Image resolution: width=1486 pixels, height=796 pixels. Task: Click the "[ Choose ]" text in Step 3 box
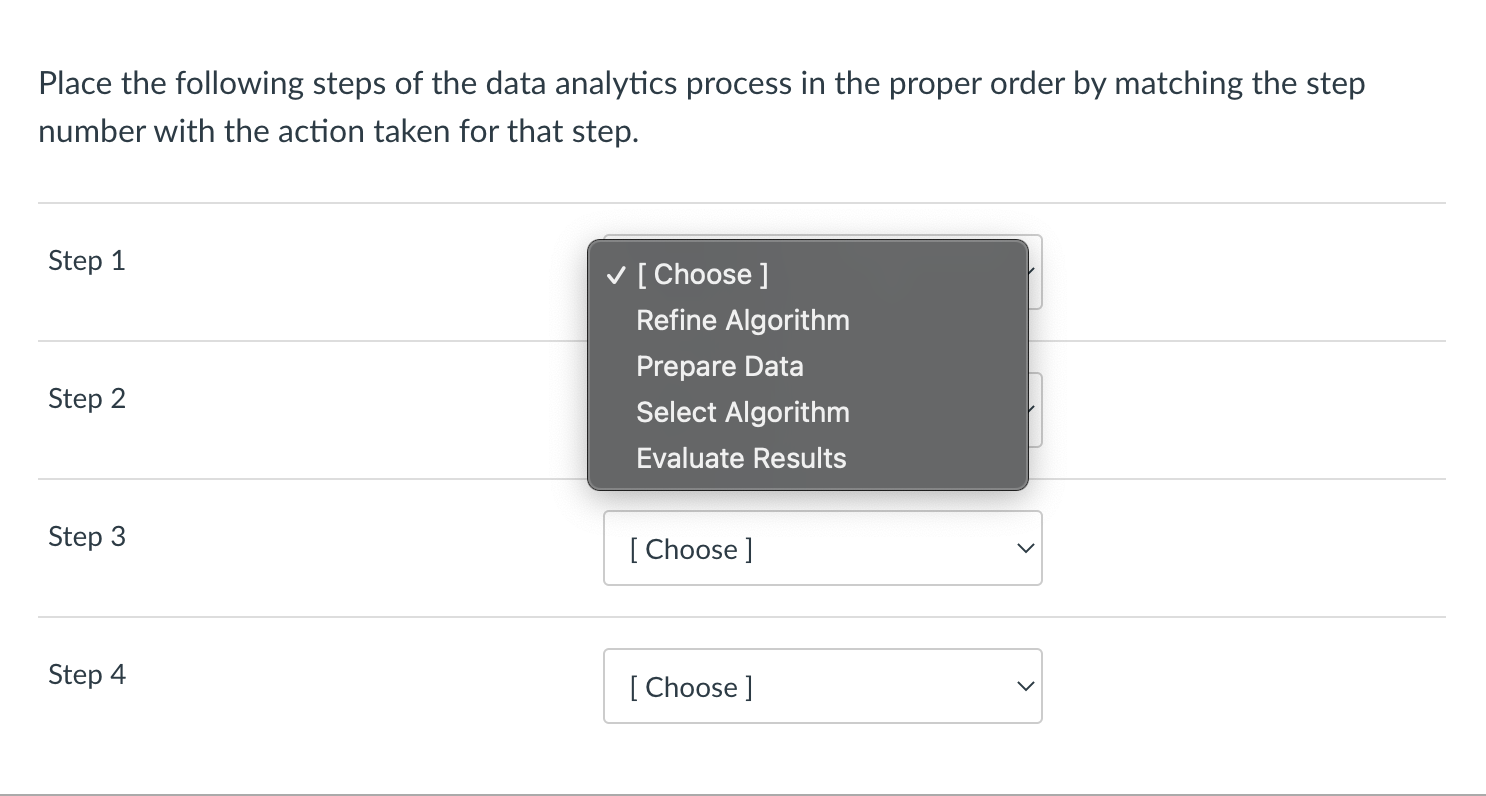(691, 549)
